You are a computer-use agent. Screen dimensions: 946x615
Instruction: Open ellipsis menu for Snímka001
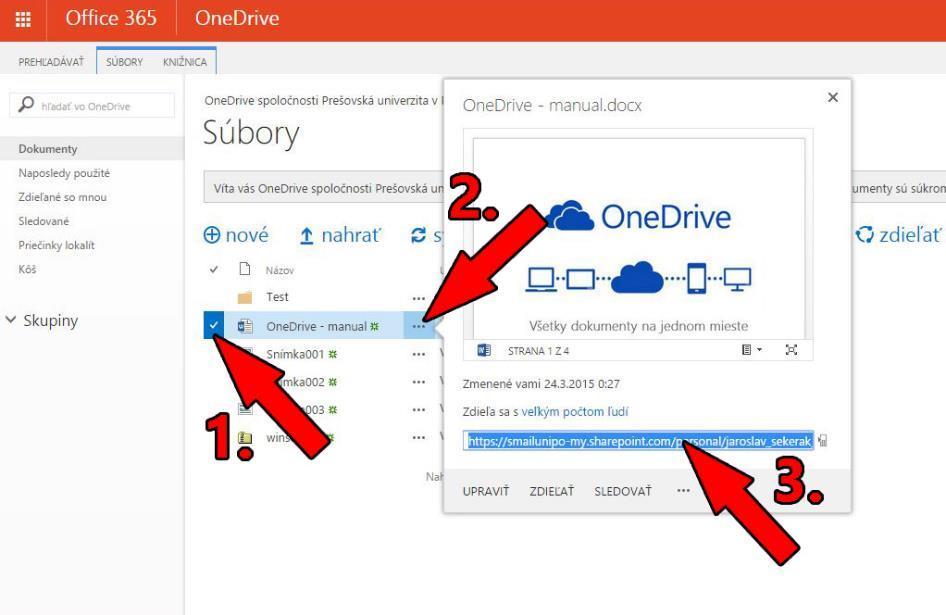click(419, 354)
